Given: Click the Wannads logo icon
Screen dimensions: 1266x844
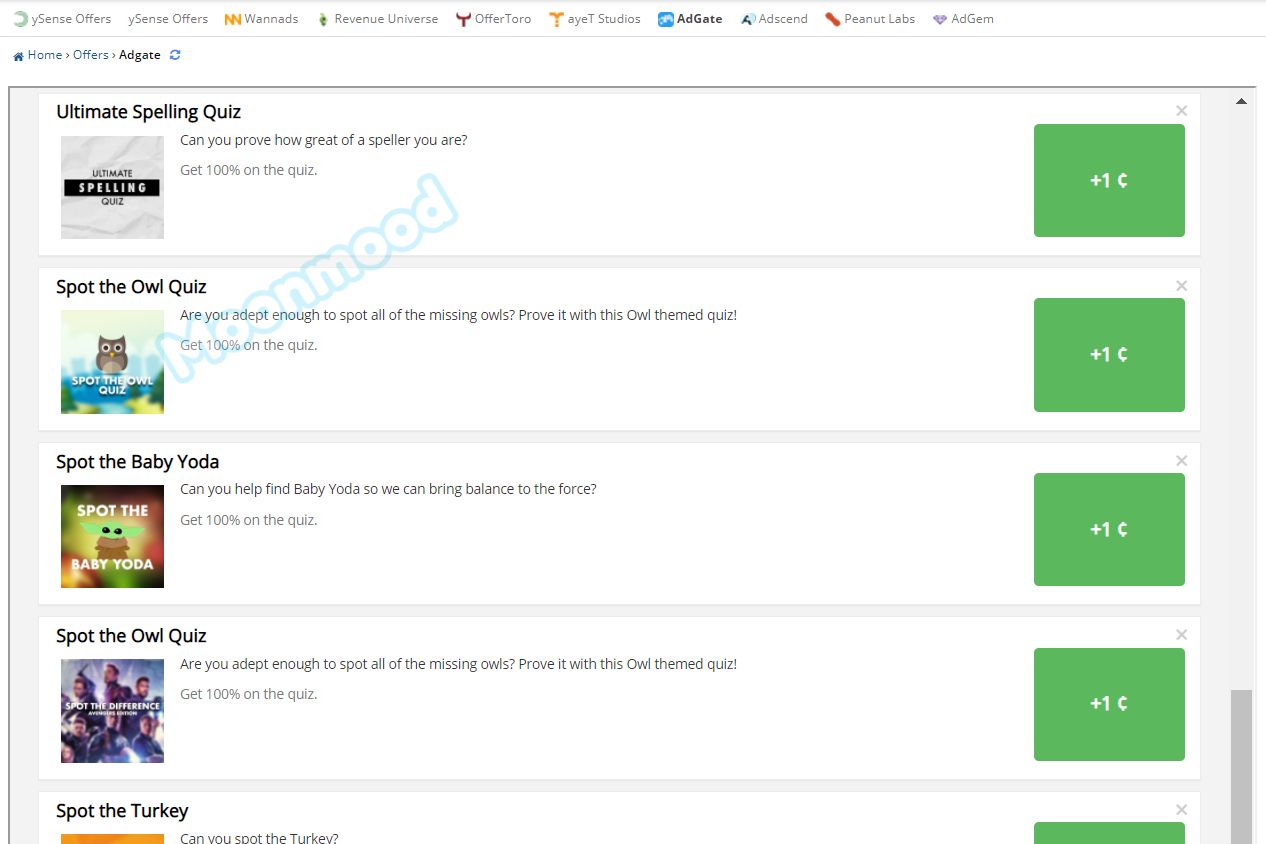Looking at the screenshot, I should tap(233, 19).
